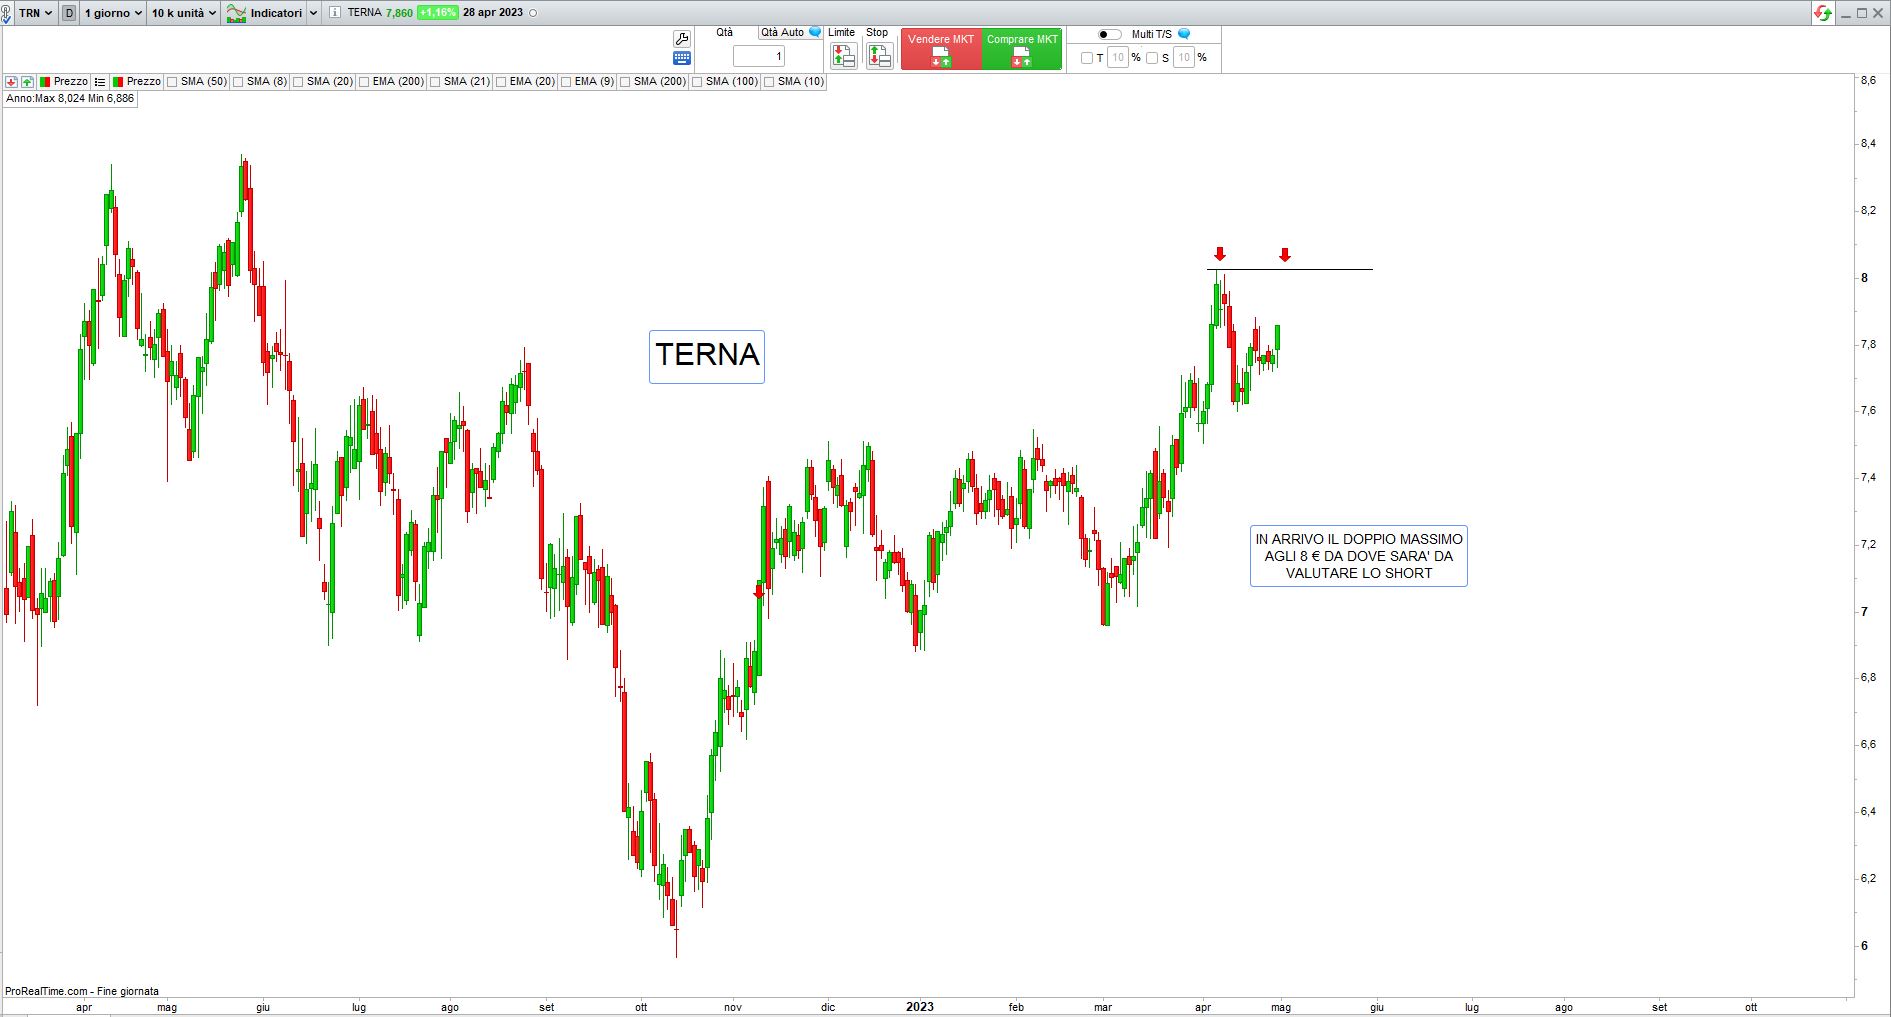
Task: Click the red-green trading arrows icon at top right
Action: (x=1823, y=13)
